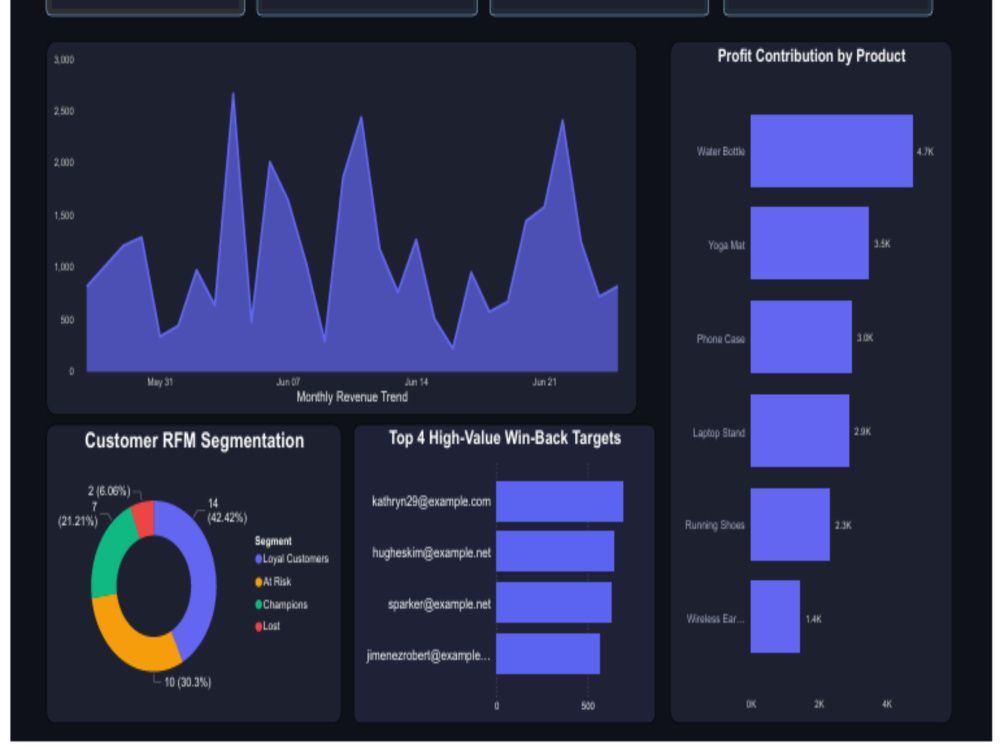Click the '4K' profit axis label
This screenshot has width=1000, height=750.
[886, 704]
